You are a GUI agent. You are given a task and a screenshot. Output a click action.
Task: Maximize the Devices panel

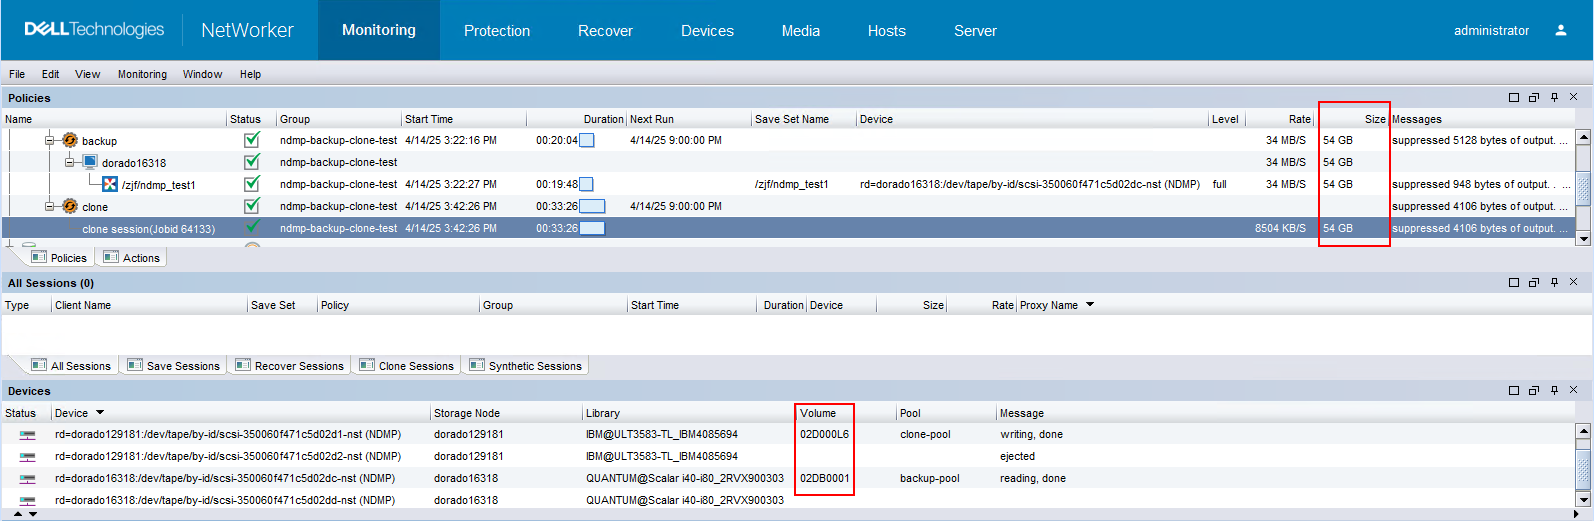(x=1514, y=391)
